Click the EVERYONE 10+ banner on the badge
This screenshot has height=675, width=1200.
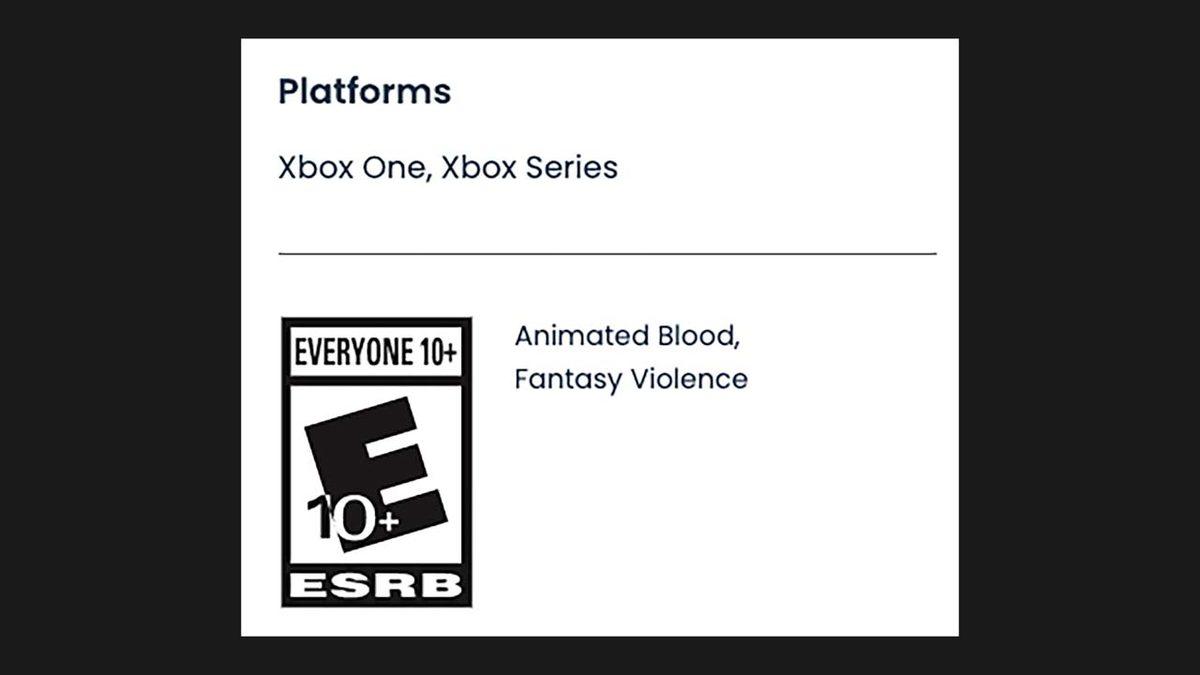pos(376,352)
